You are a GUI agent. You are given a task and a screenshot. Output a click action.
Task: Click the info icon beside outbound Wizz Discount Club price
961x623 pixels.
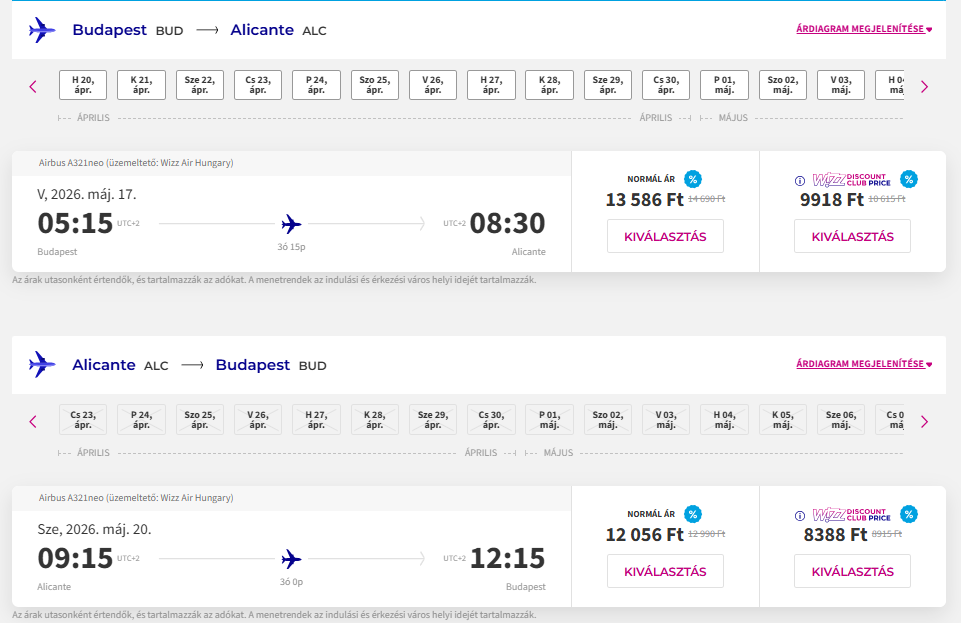click(x=799, y=181)
